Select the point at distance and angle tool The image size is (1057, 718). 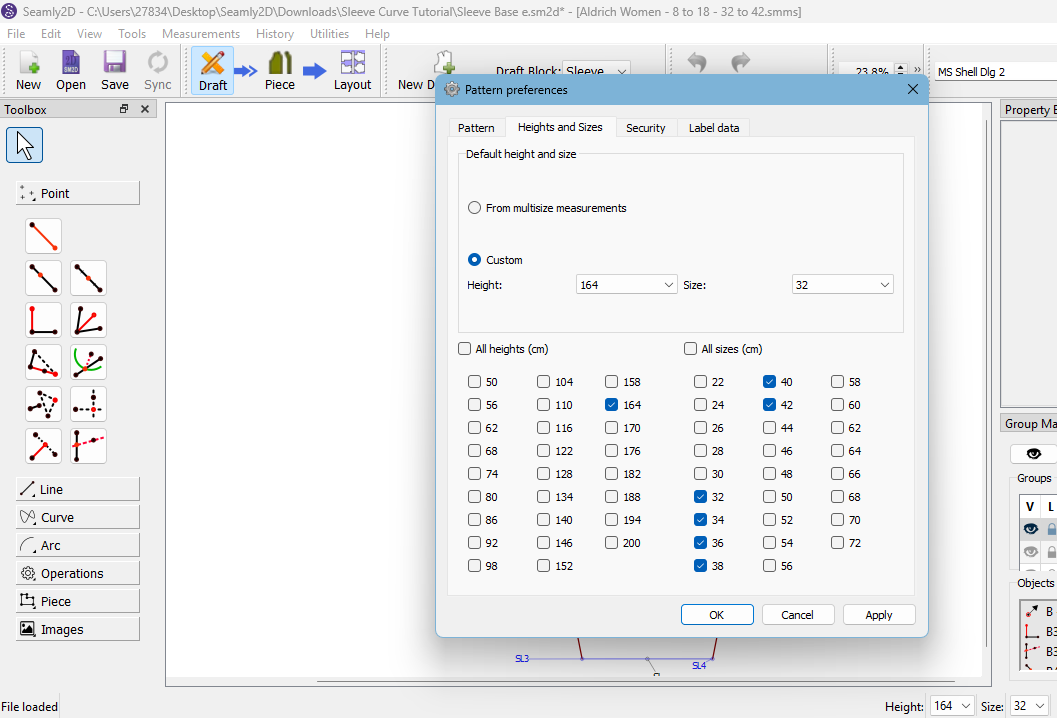point(43,236)
